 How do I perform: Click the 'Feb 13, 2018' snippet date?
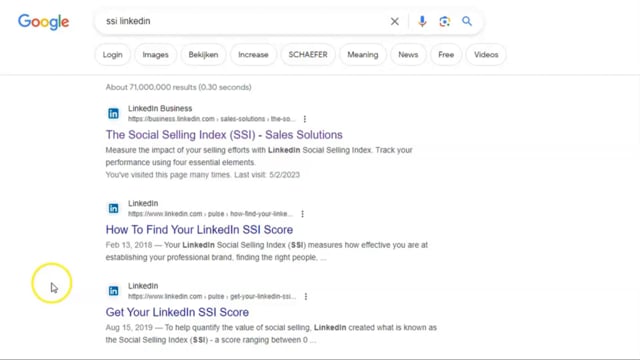point(129,245)
